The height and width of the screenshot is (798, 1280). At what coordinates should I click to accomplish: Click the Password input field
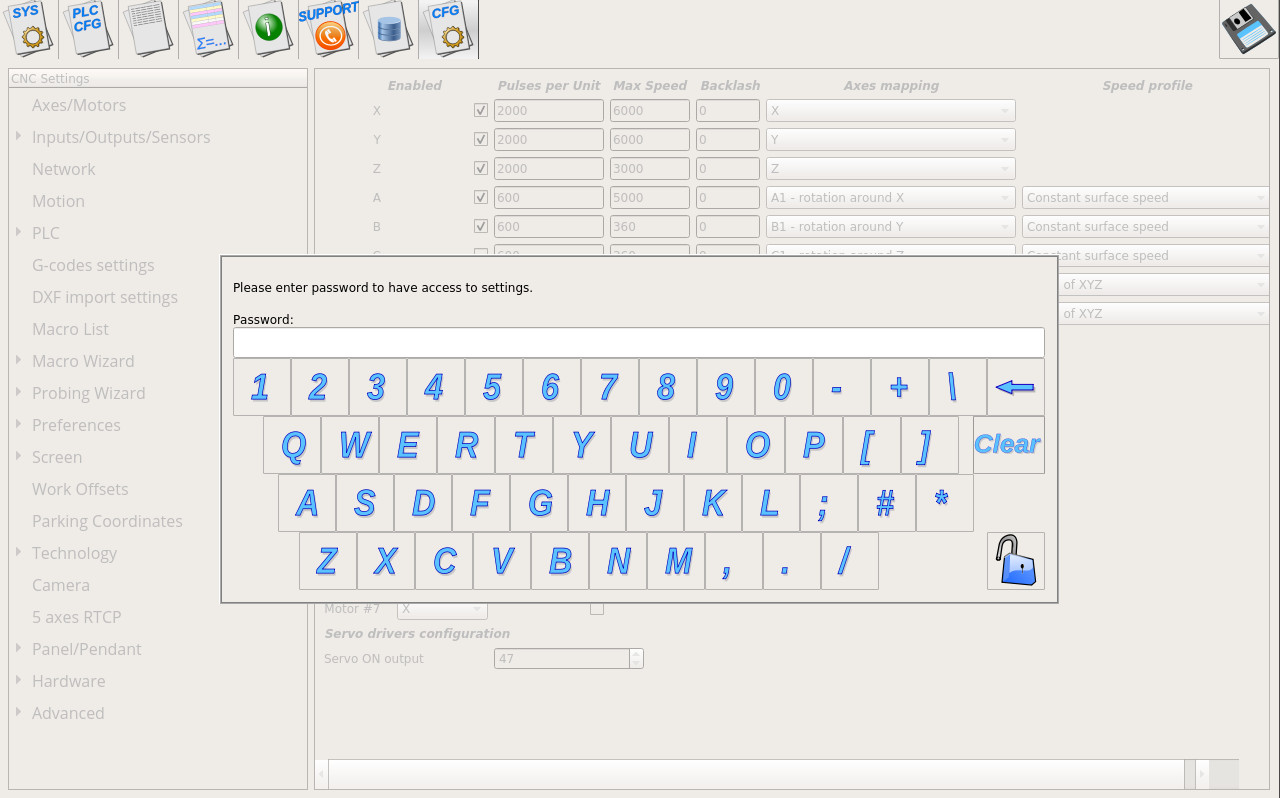(638, 342)
